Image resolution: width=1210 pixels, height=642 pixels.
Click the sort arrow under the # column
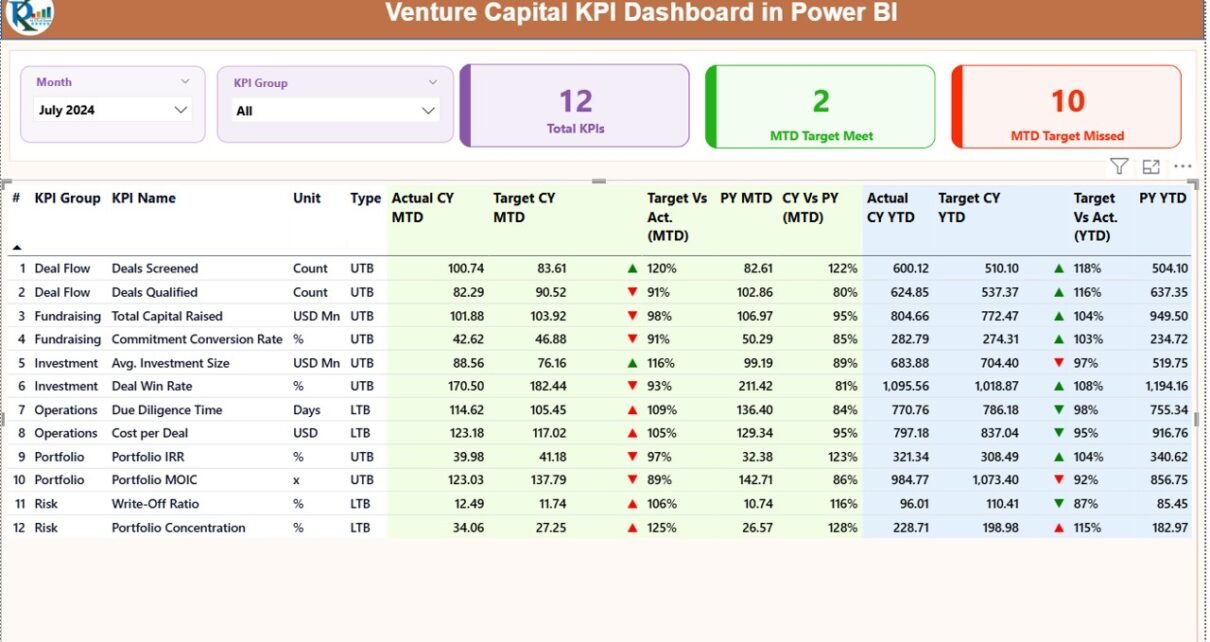[x=17, y=247]
